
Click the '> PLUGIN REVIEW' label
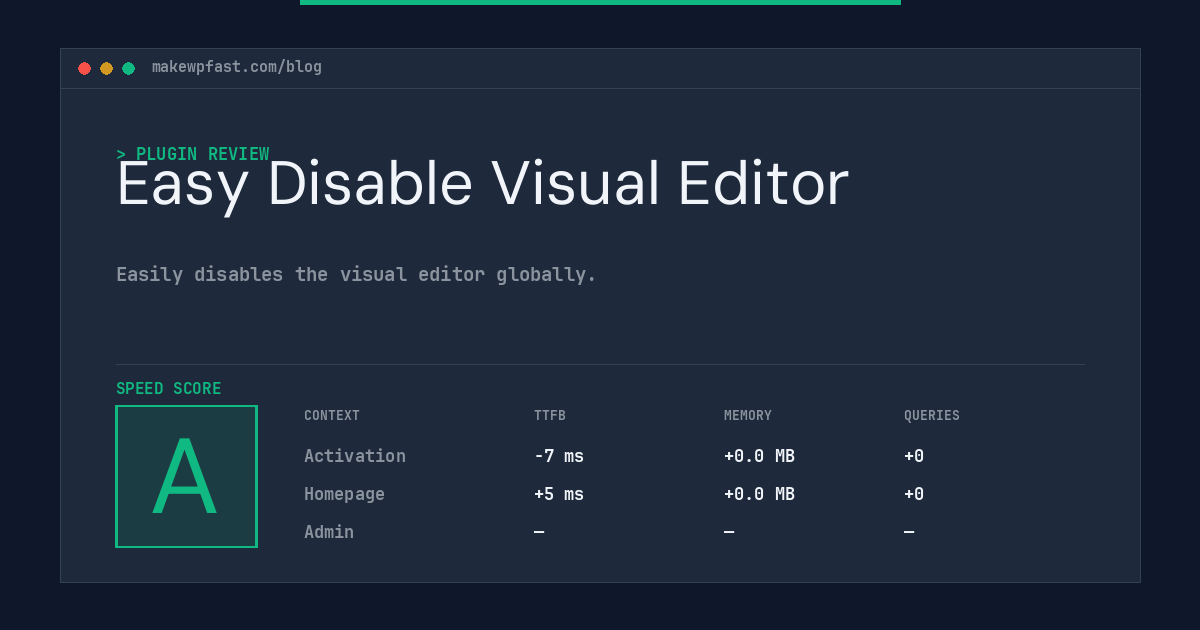tap(193, 154)
